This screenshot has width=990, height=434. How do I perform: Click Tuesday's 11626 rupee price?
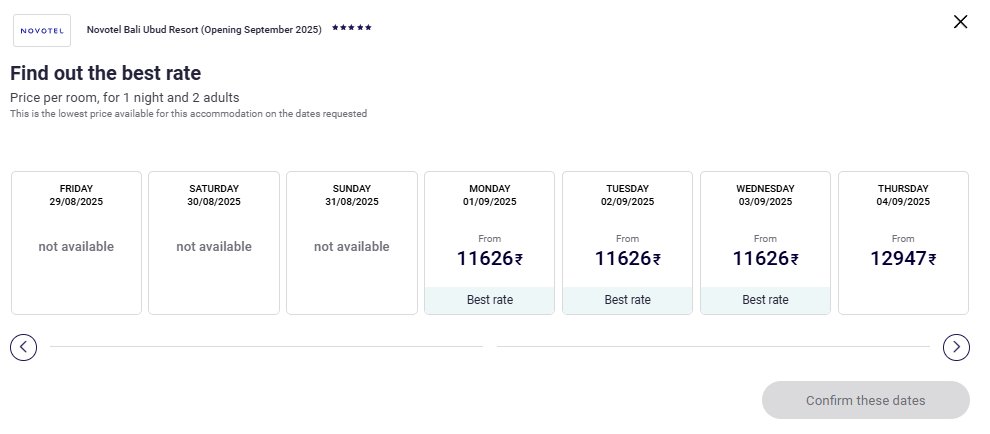click(x=628, y=258)
